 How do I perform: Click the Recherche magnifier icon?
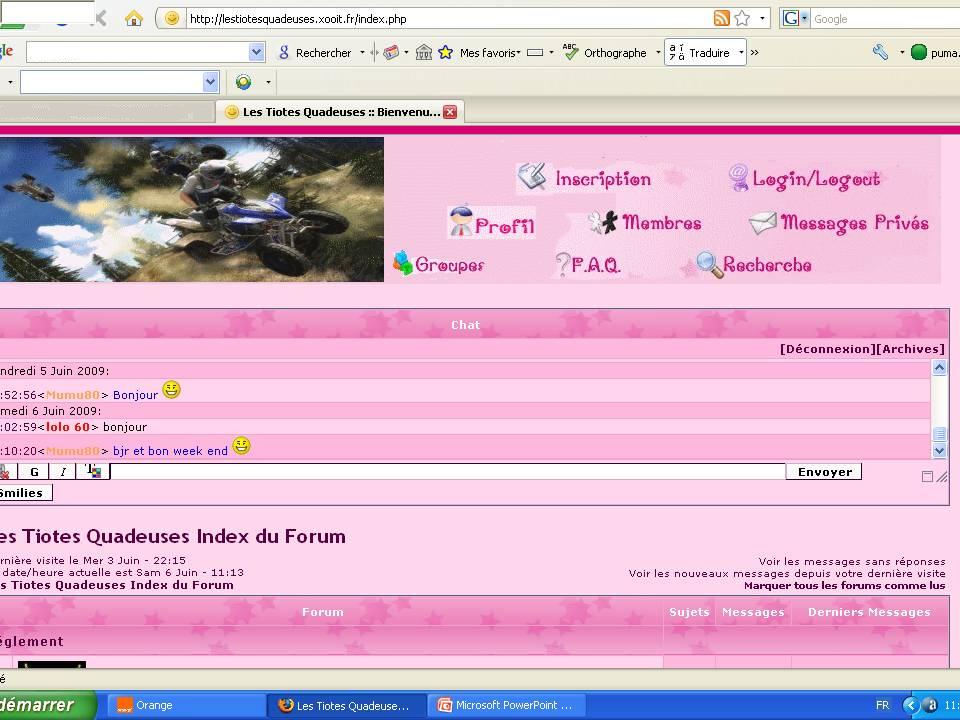(709, 265)
